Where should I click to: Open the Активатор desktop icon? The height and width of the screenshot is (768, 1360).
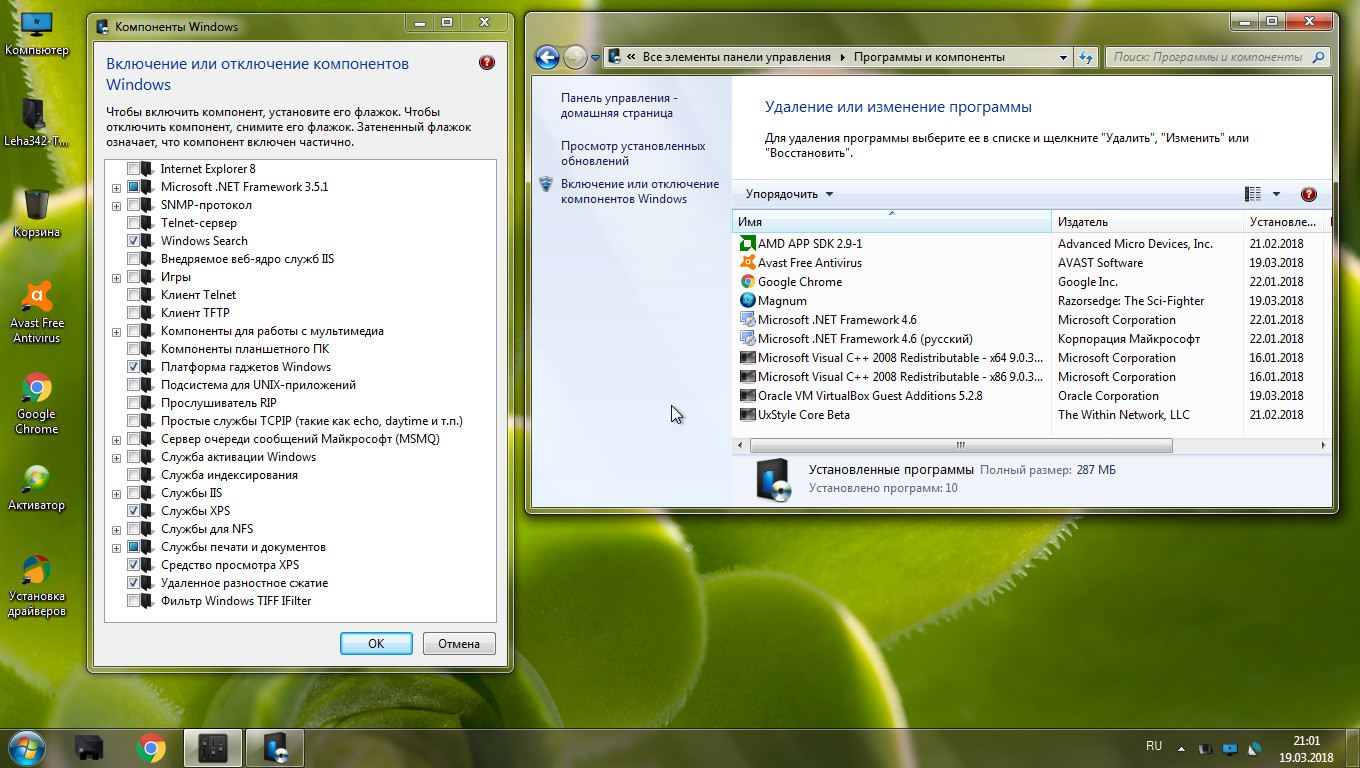[x=37, y=488]
